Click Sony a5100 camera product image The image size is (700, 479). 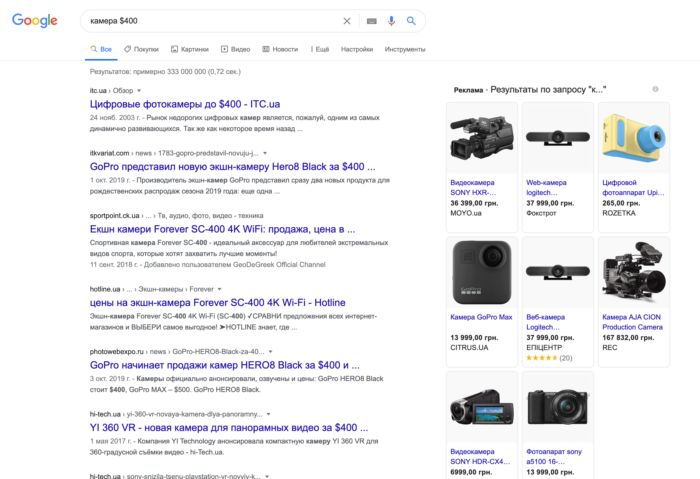click(558, 407)
